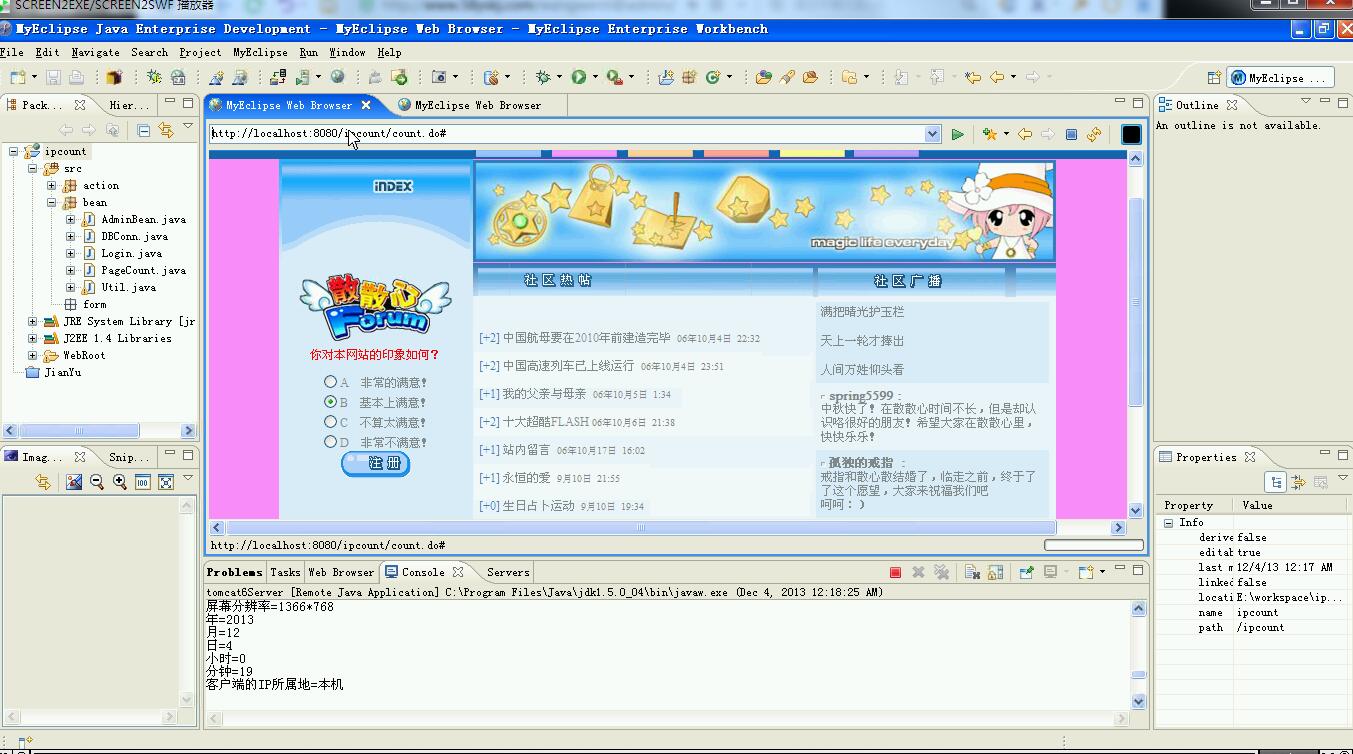The width and height of the screenshot is (1353, 754).
Task: Click the Package Explorer horizontal scrollbar
Action: [x=79, y=430]
